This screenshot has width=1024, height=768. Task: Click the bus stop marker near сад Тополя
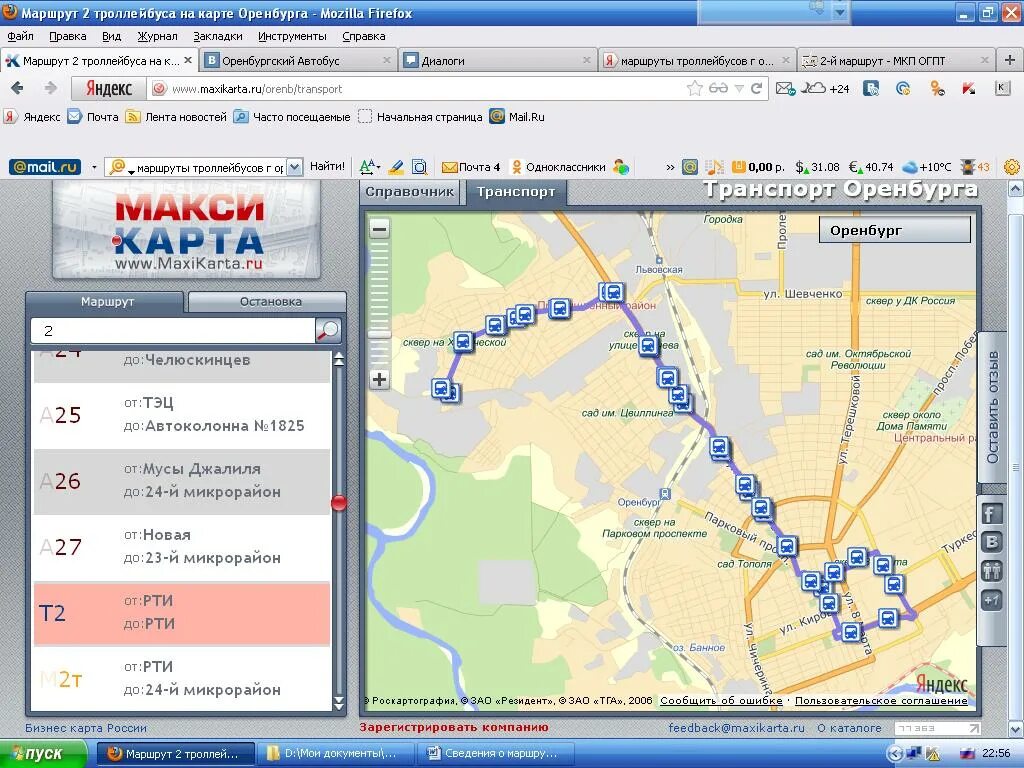[788, 546]
